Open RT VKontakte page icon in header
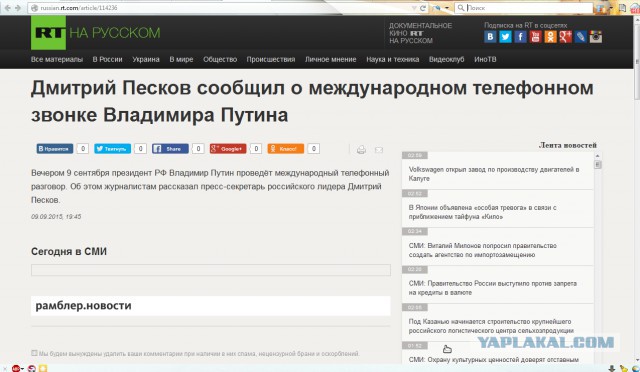 [x=490, y=37]
